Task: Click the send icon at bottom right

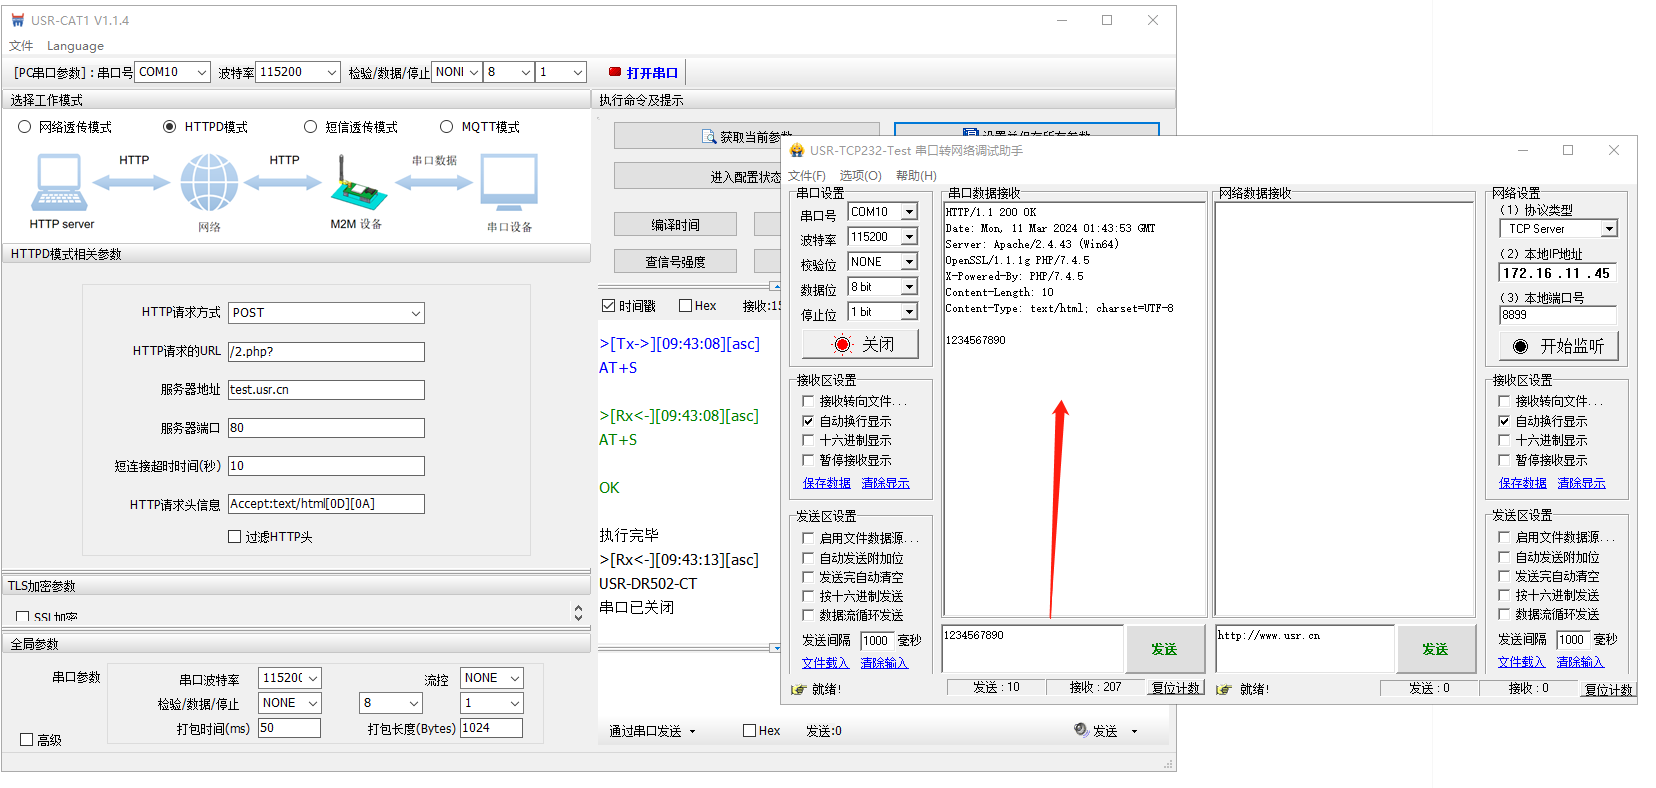Action: [x=1081, y=731]
